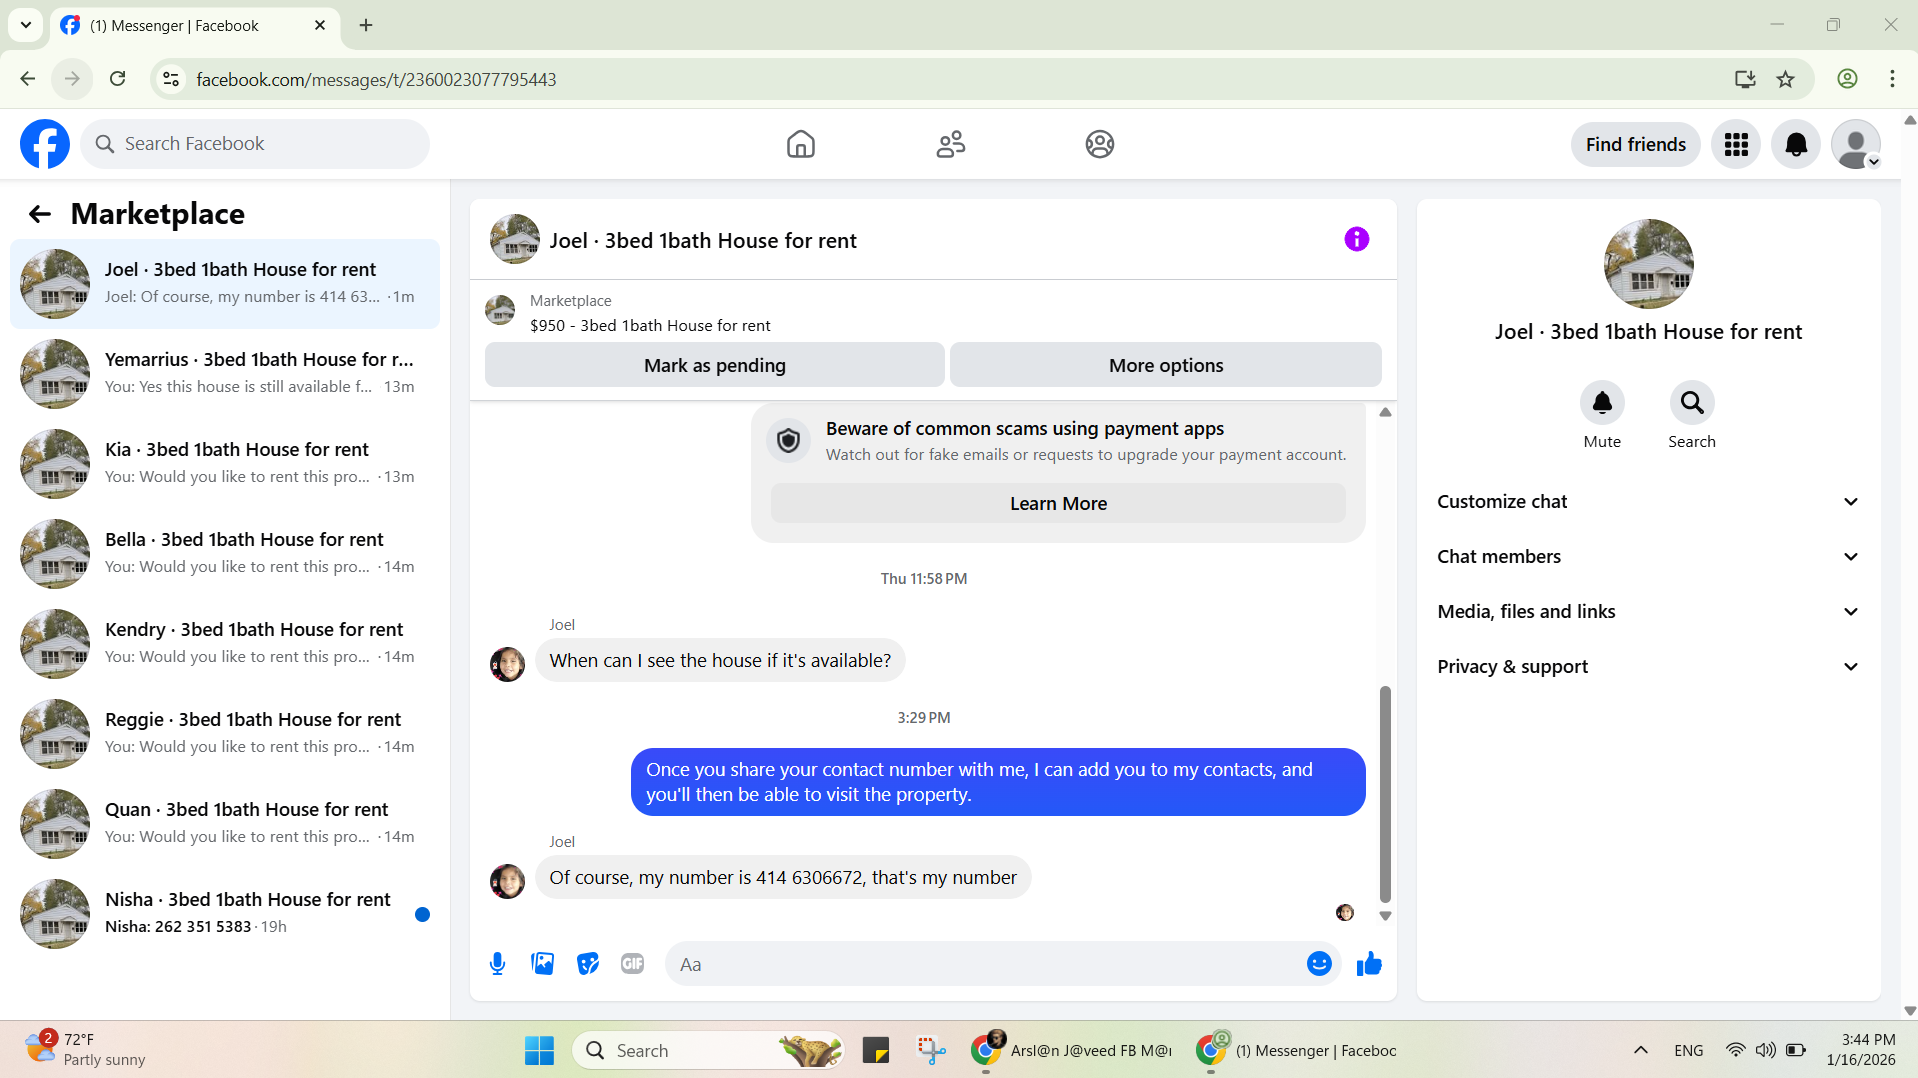This screenshot has height=1078, width=1918.
Task: Open the Home feed icon
Action: coord(800,144)
